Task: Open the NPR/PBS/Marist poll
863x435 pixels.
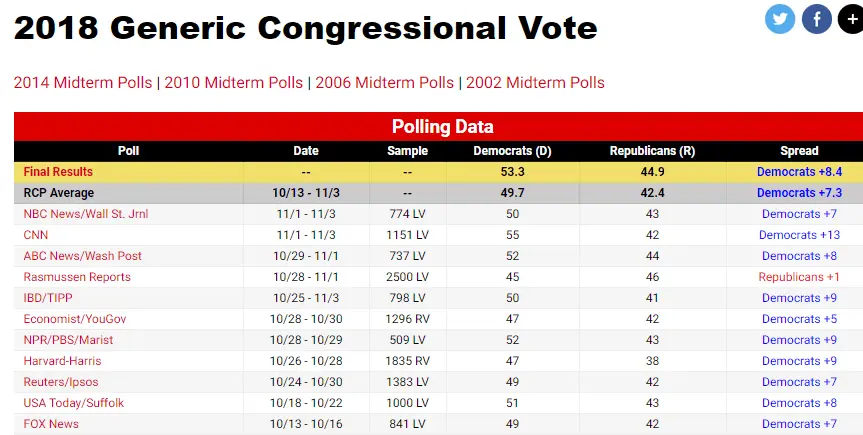Action: 68,340
